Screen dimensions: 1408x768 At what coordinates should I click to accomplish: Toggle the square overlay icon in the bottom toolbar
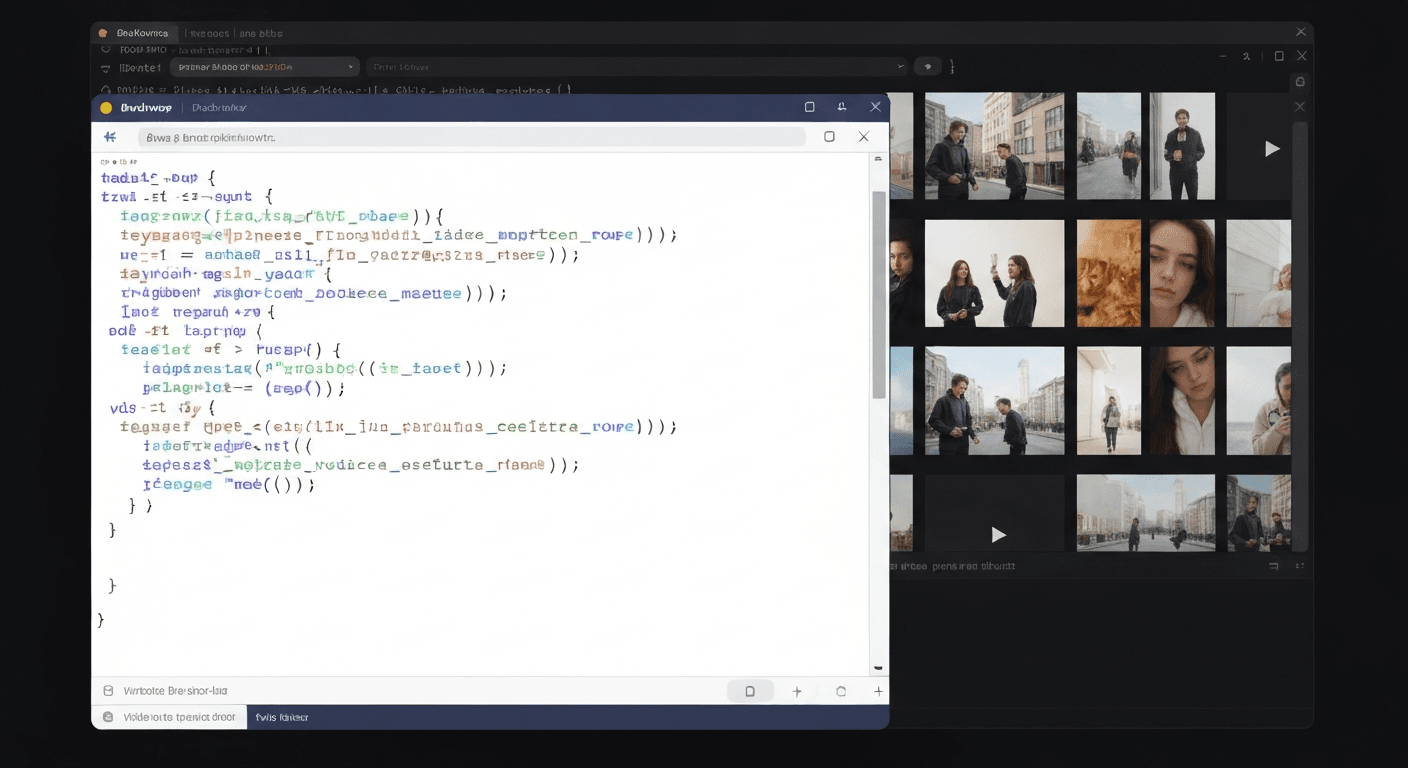750,690
